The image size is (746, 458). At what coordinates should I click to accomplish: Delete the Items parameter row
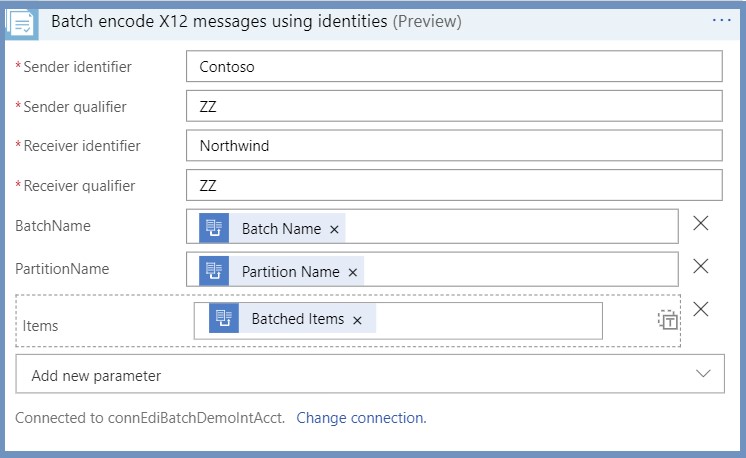[x=701, y=309]
